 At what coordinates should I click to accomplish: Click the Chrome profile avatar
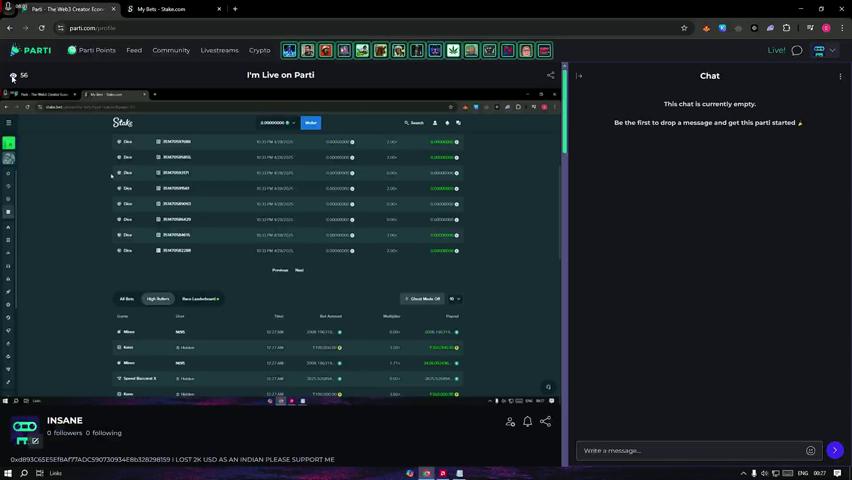[x=826, y=28]
